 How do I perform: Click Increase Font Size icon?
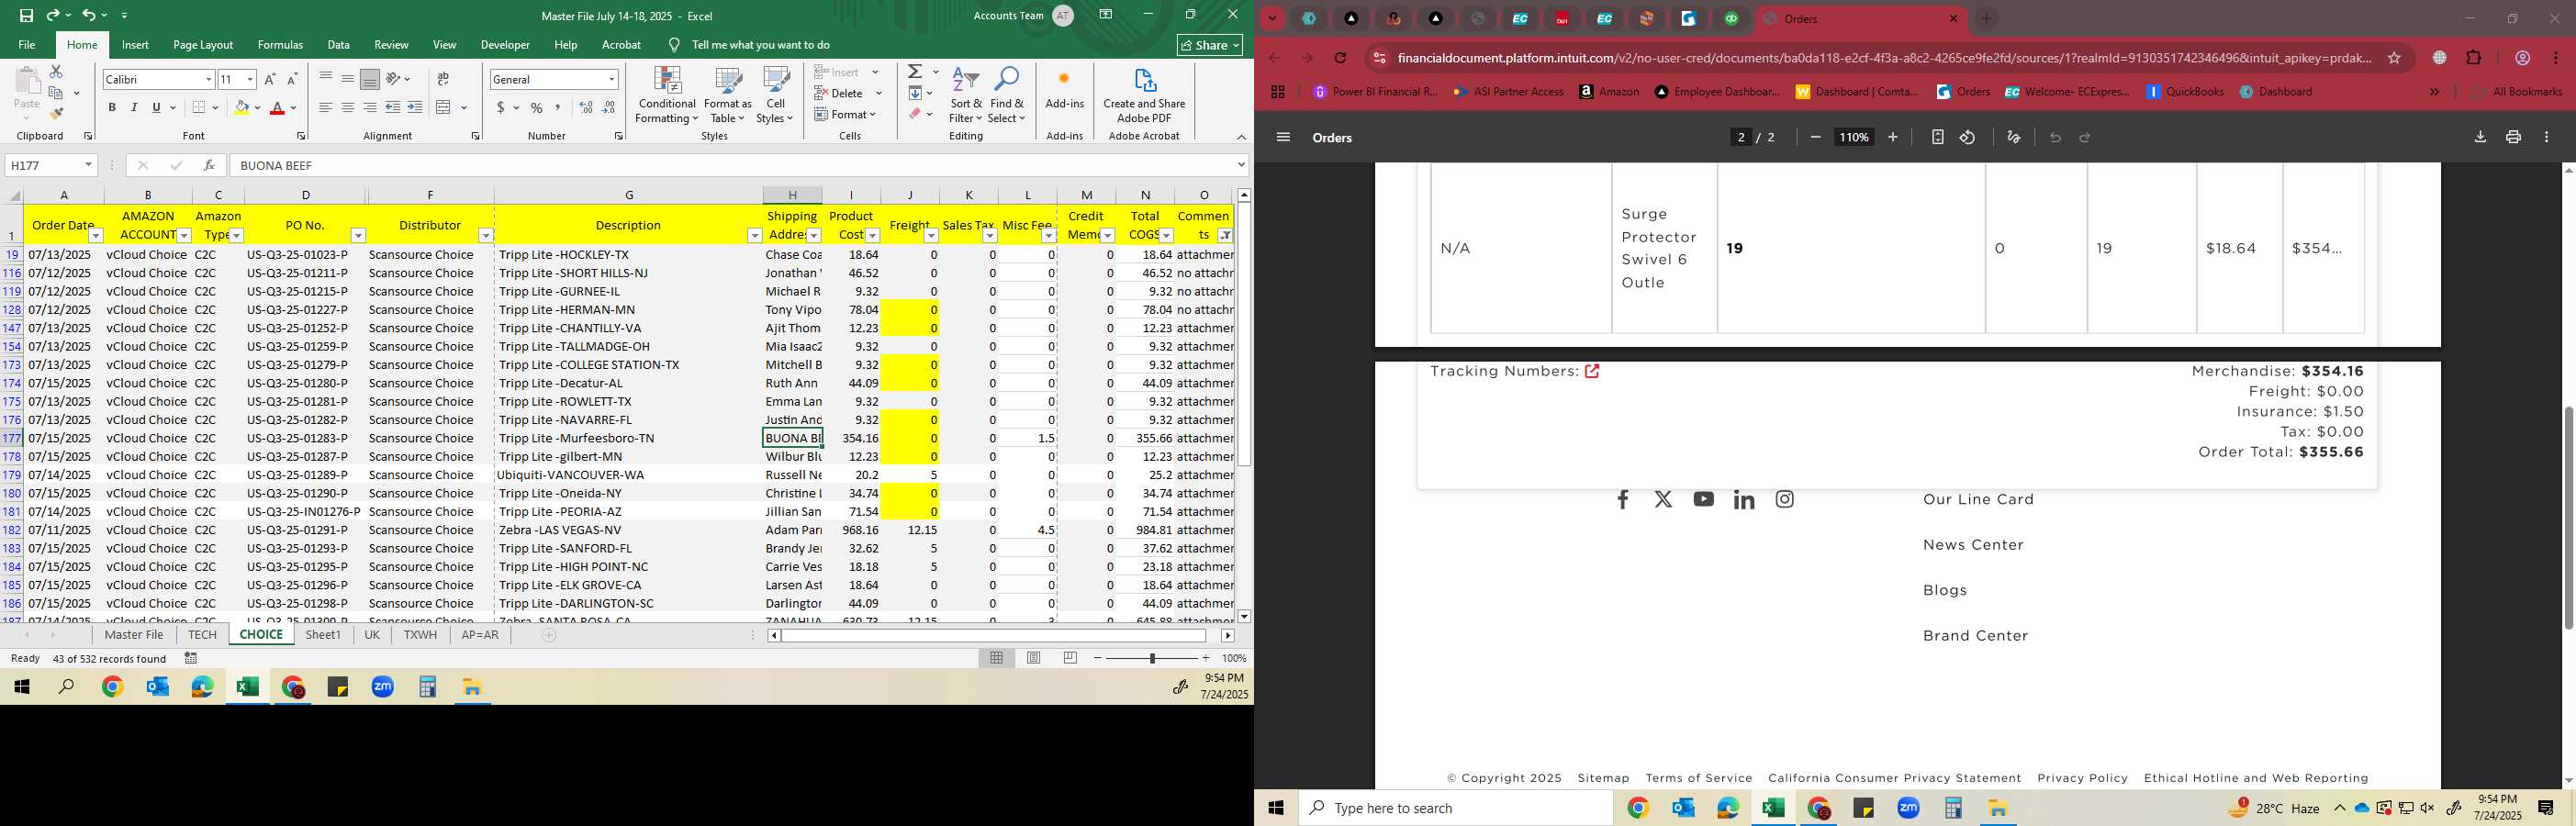(x=270, y=79)
